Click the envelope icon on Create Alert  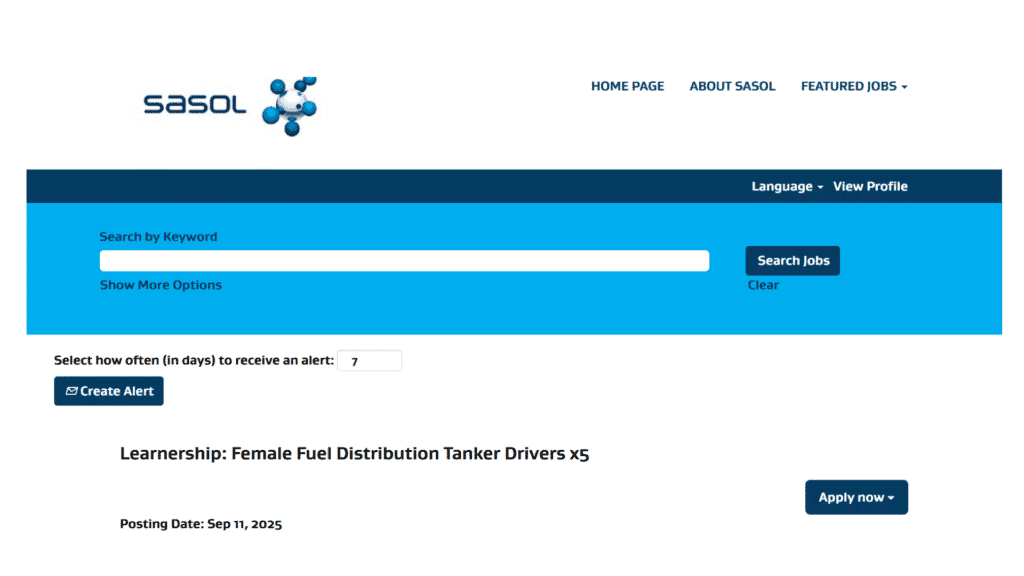click(70, 391)
